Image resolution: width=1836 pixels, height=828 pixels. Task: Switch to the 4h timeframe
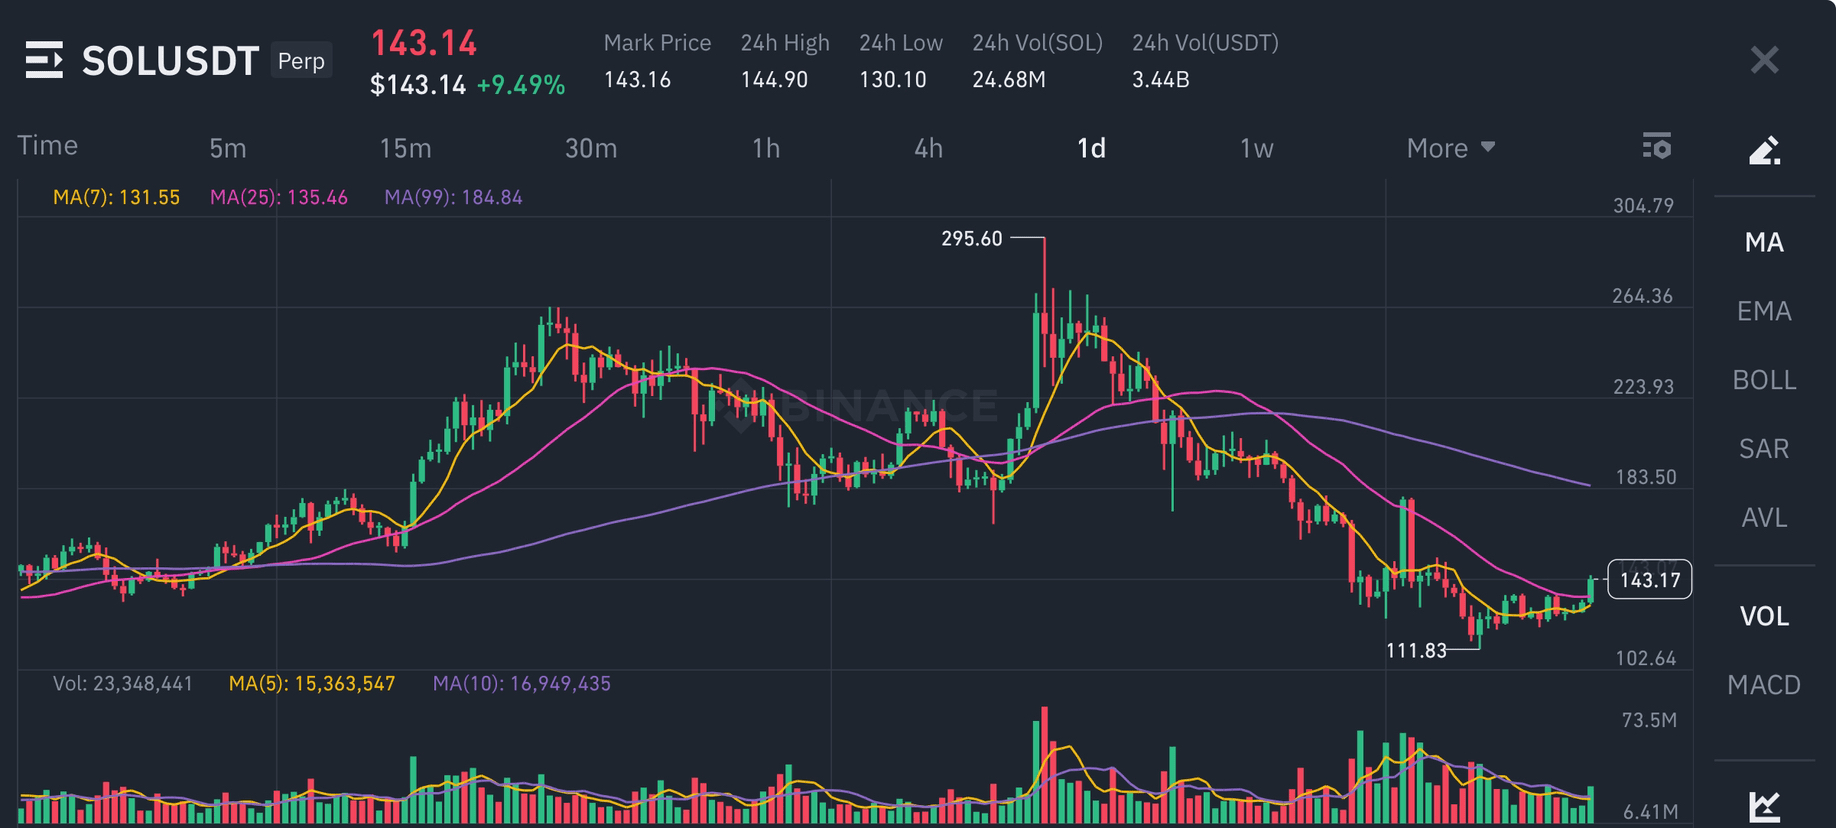pos(928,148)
